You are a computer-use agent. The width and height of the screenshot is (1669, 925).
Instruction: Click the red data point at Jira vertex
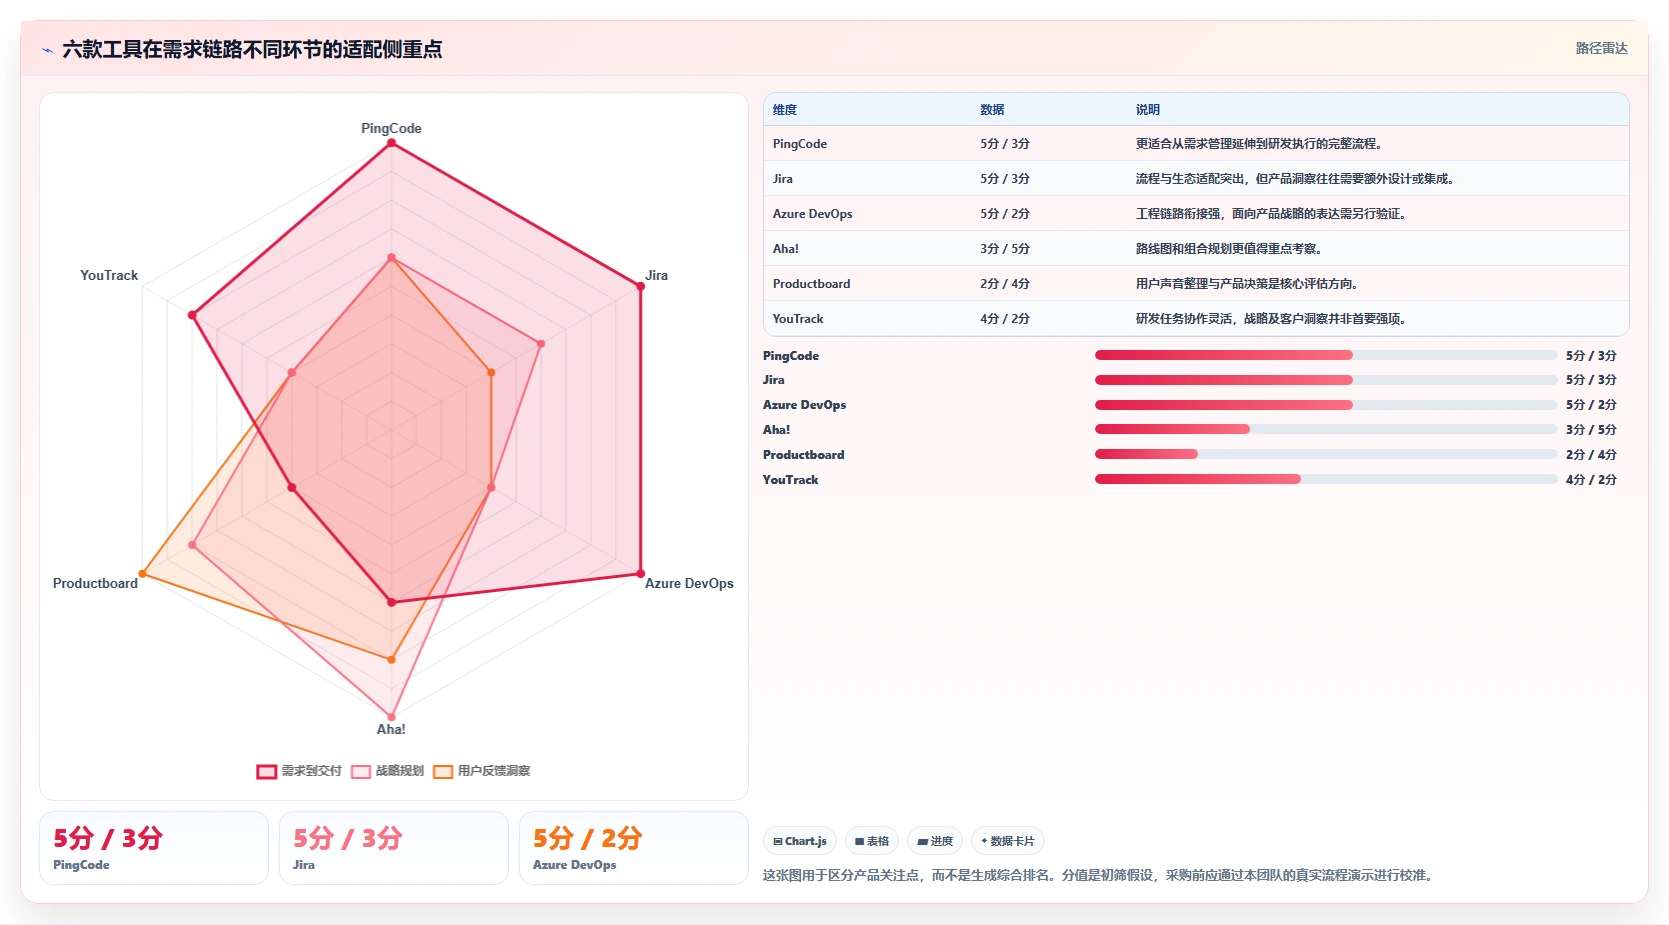(x=641, y=287)
